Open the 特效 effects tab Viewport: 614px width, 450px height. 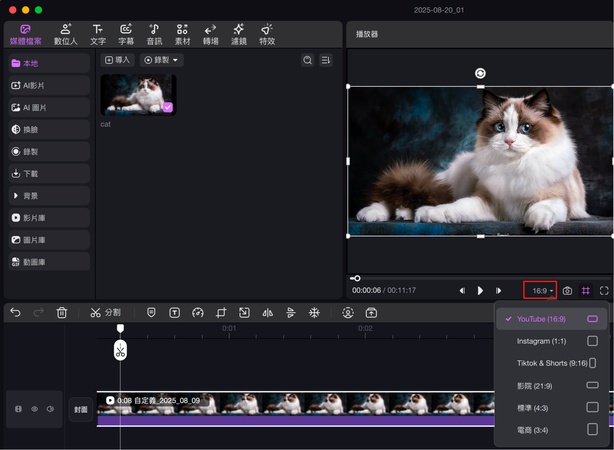click(267, 34)
